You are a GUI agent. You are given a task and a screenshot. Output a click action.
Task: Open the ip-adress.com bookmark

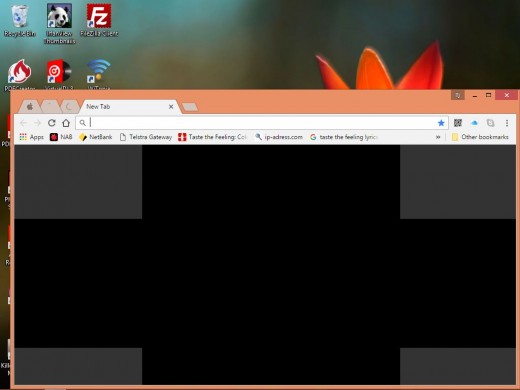[279, 137]
